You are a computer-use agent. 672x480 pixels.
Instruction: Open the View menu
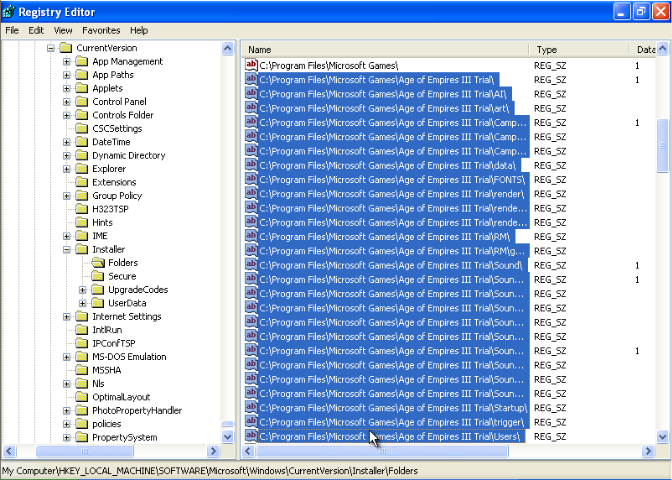tap(63, 30)
